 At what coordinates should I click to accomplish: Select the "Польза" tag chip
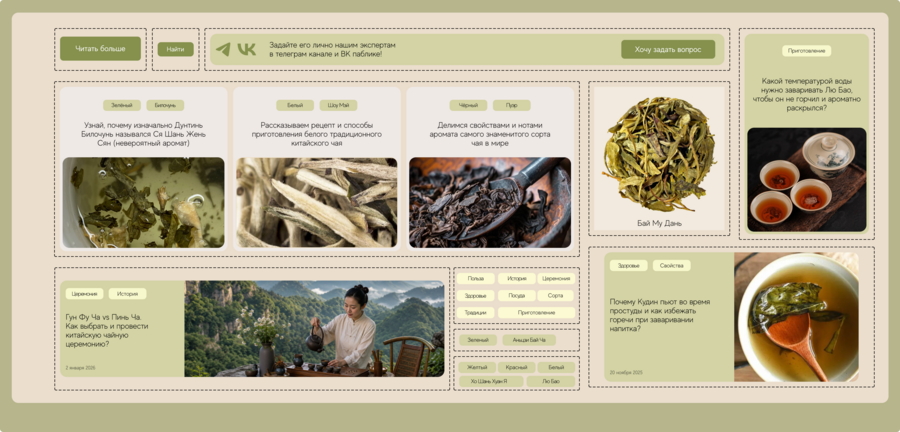tap(476, 278)
